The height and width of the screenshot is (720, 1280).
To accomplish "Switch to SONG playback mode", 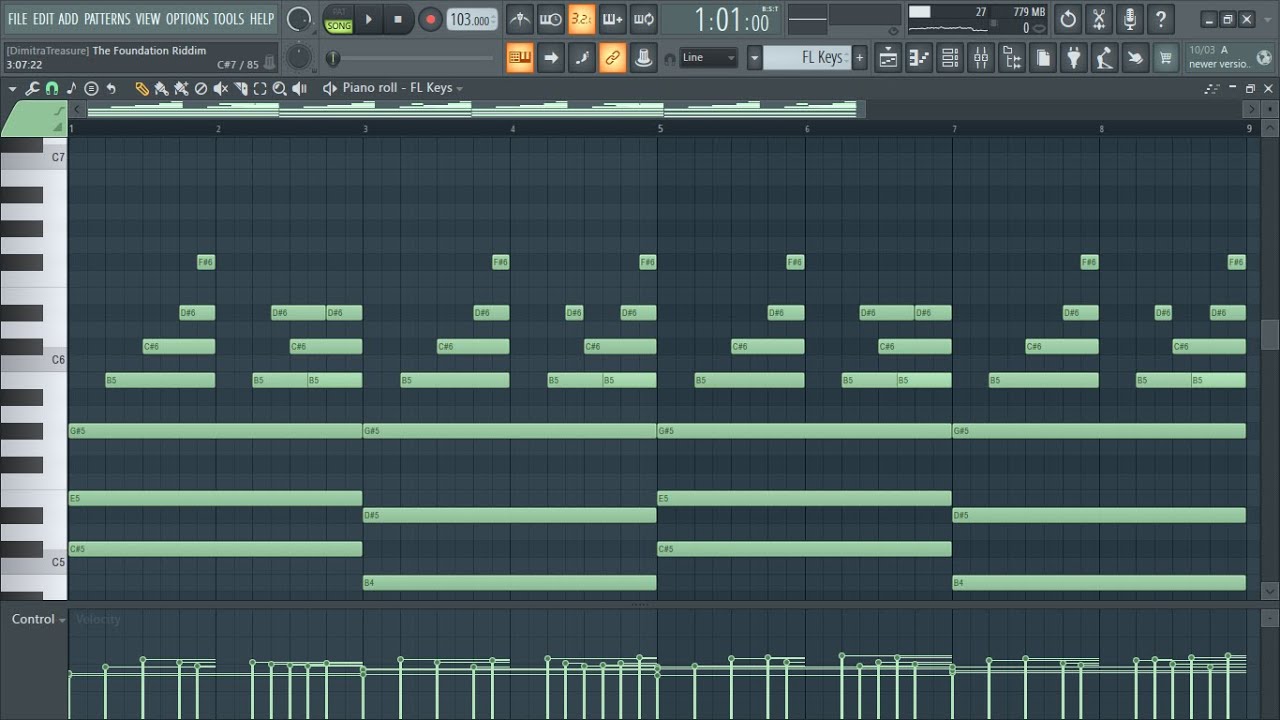I will [x=339, y=26].
